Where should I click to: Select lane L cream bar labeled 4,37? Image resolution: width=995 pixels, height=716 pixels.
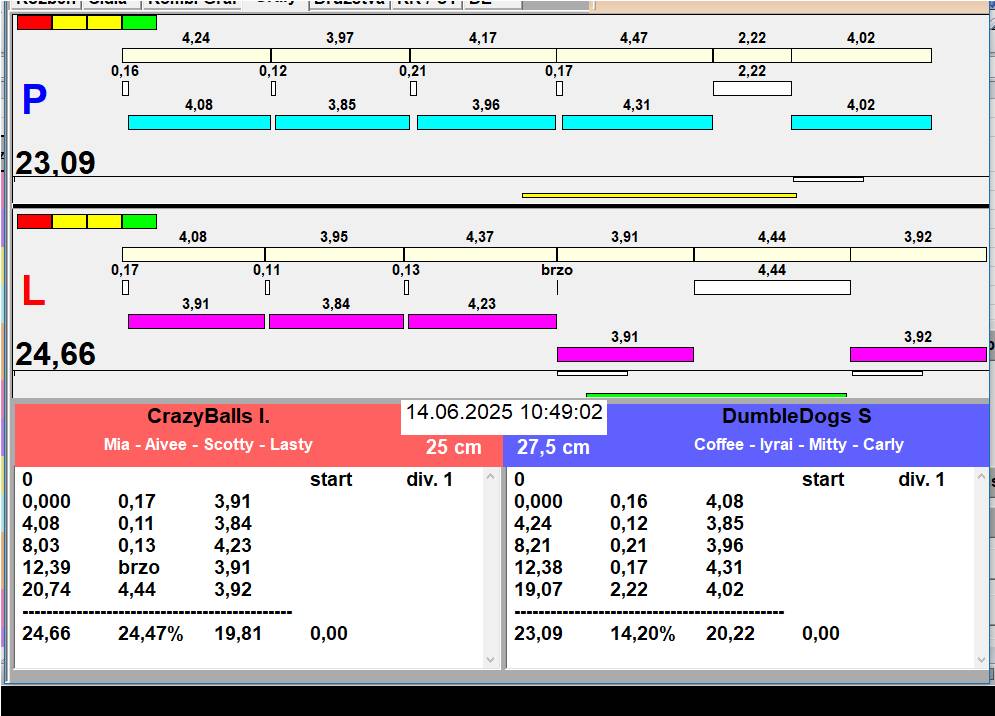click(x=480, y=255)
